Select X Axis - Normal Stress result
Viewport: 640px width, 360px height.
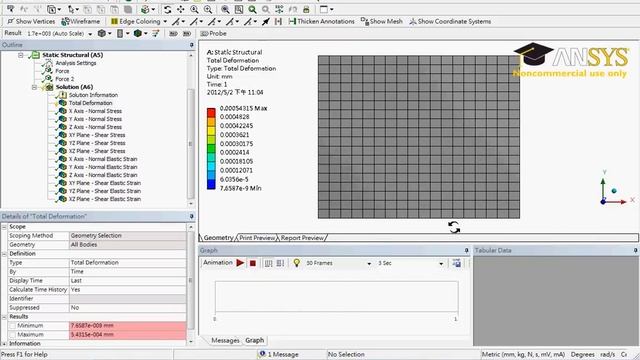click(x=95, y=111)
